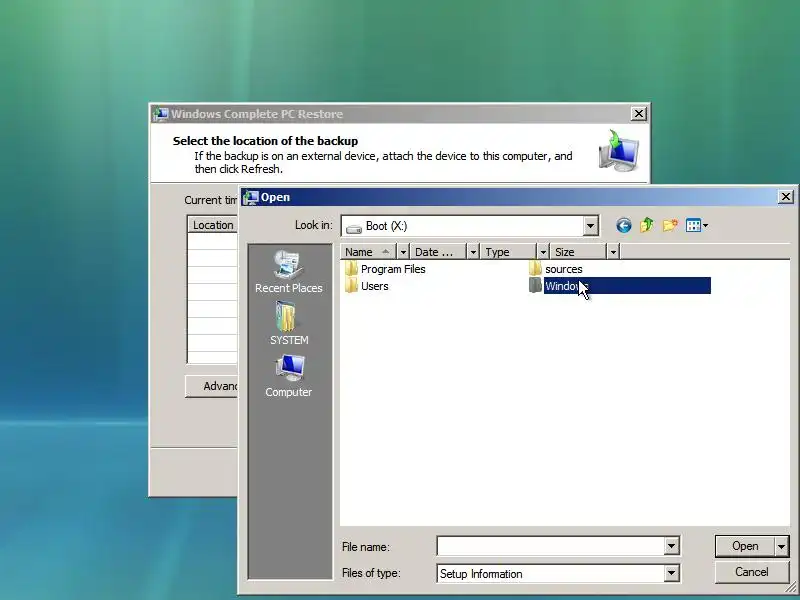This screenshot has height=600, width=800.
Task: Close the Open dialog
Action: (x=786, y=196)
